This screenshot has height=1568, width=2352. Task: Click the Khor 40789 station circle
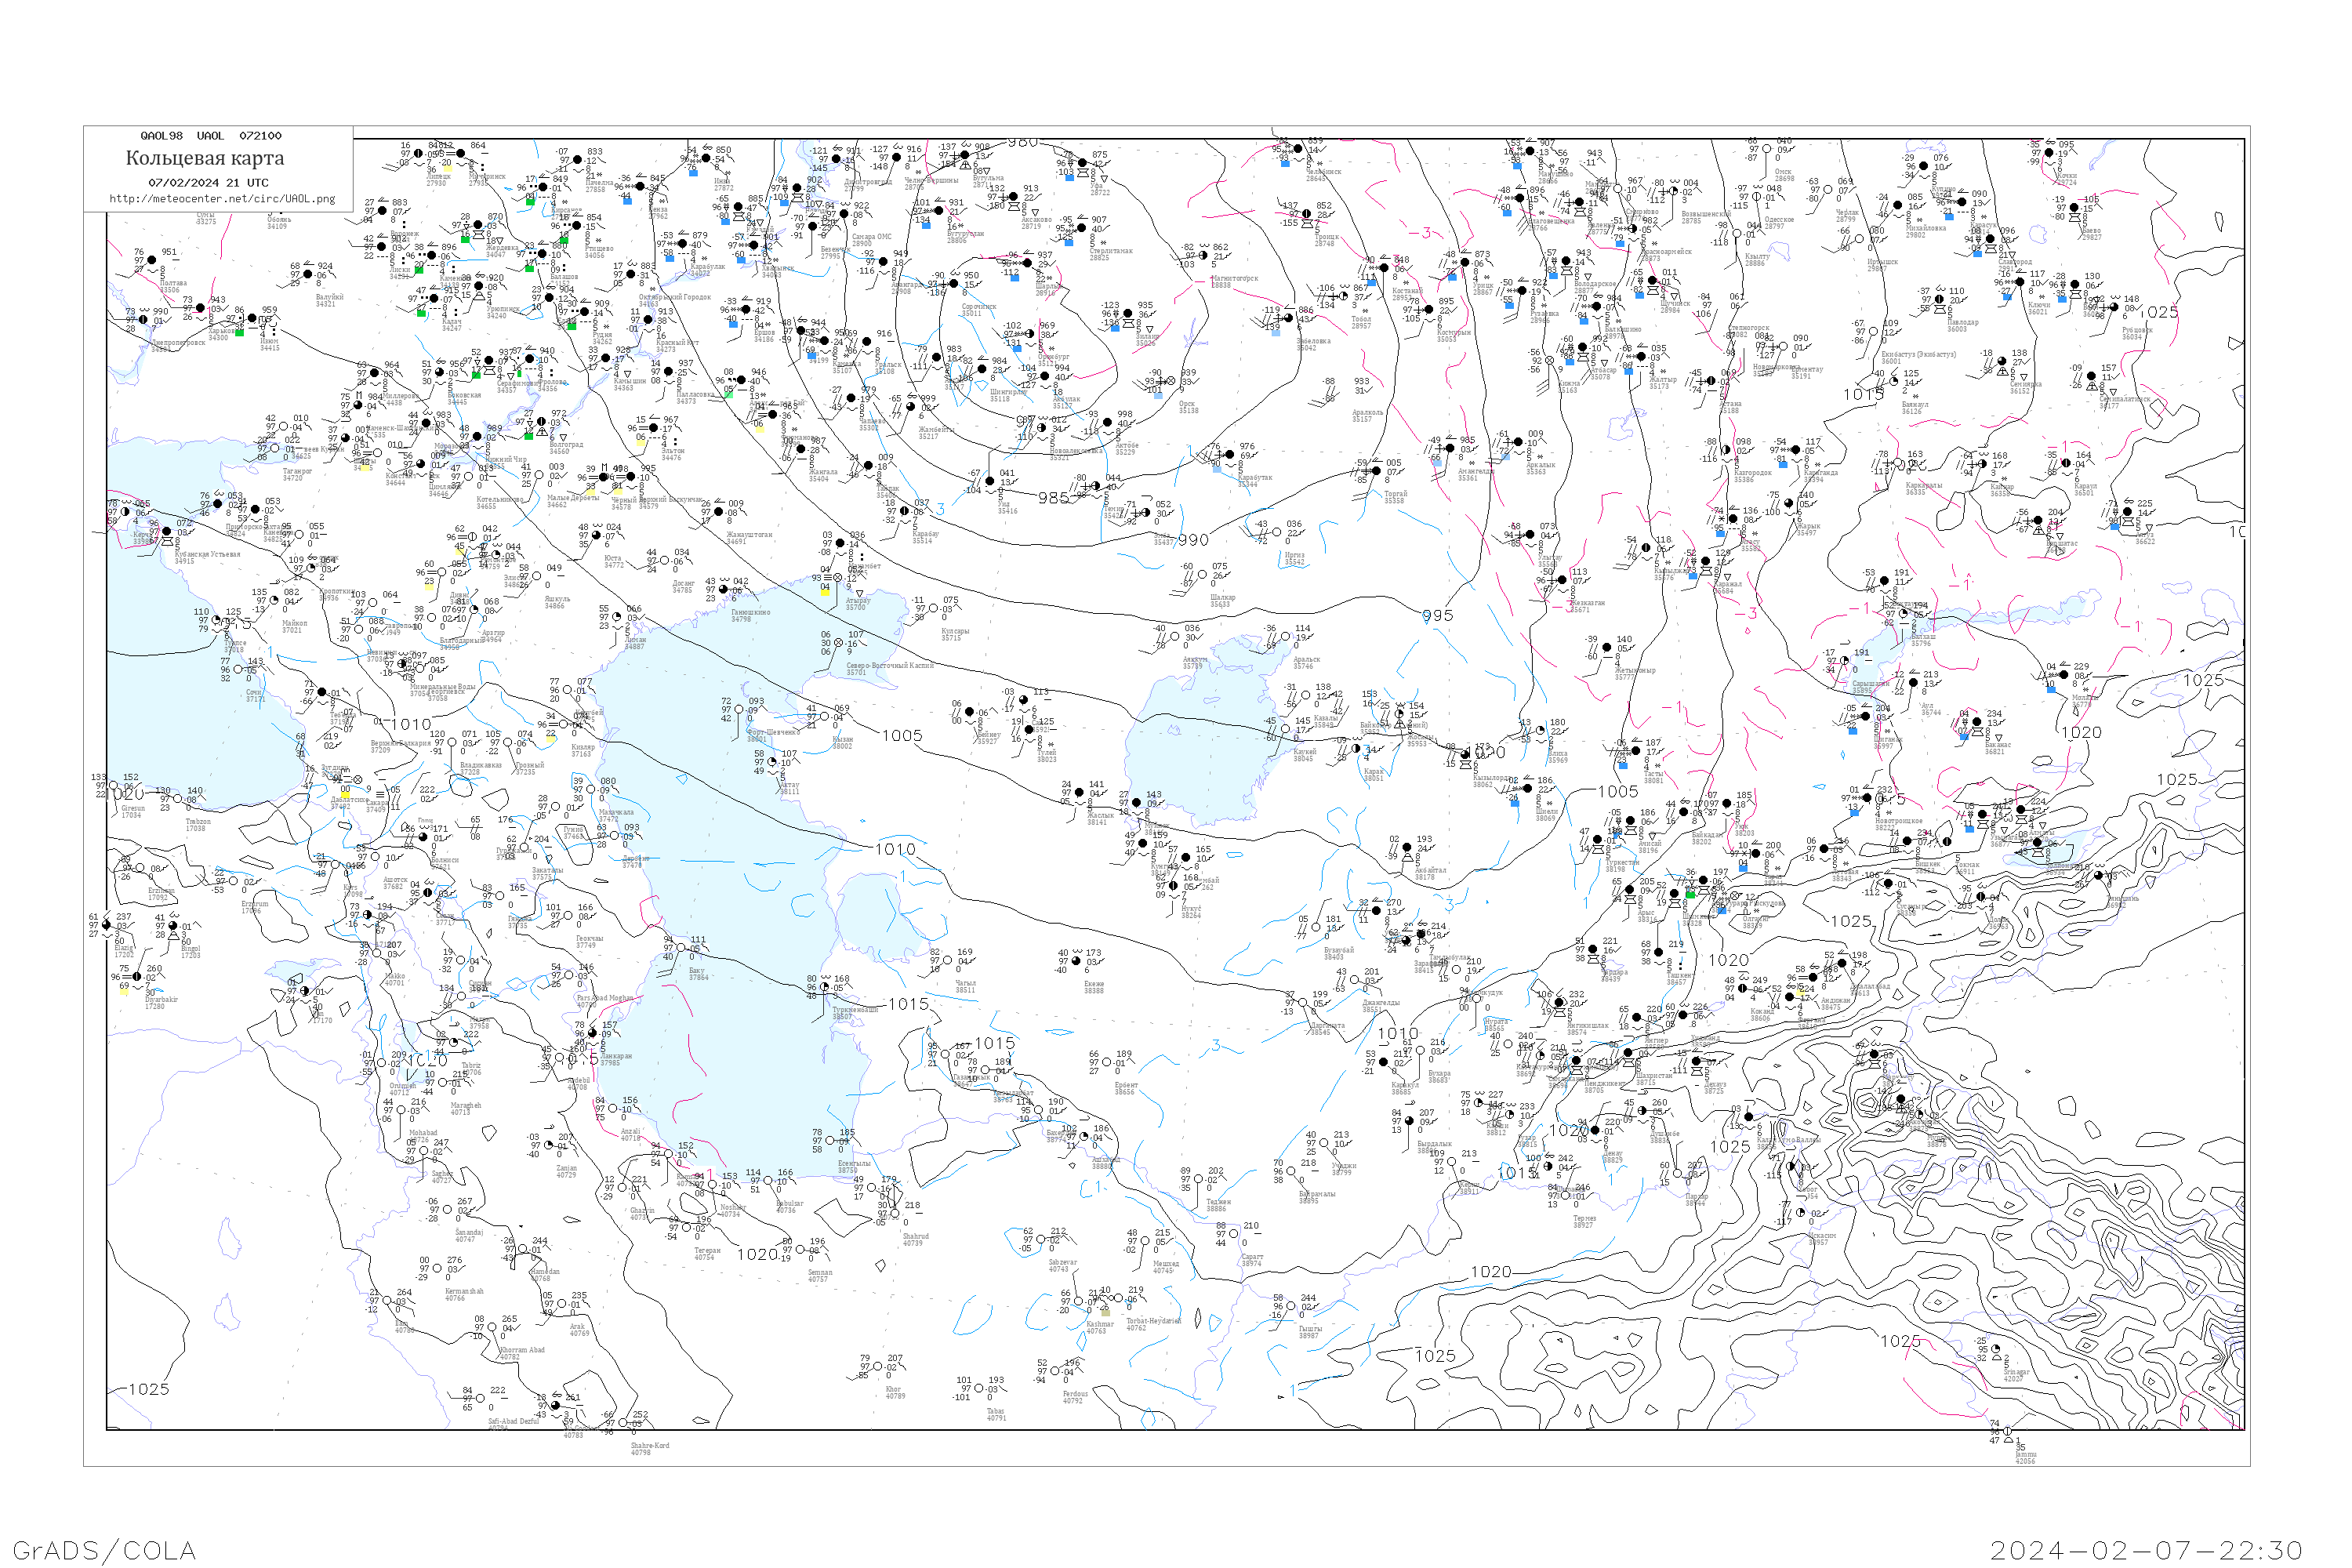tap(877, 1367)
